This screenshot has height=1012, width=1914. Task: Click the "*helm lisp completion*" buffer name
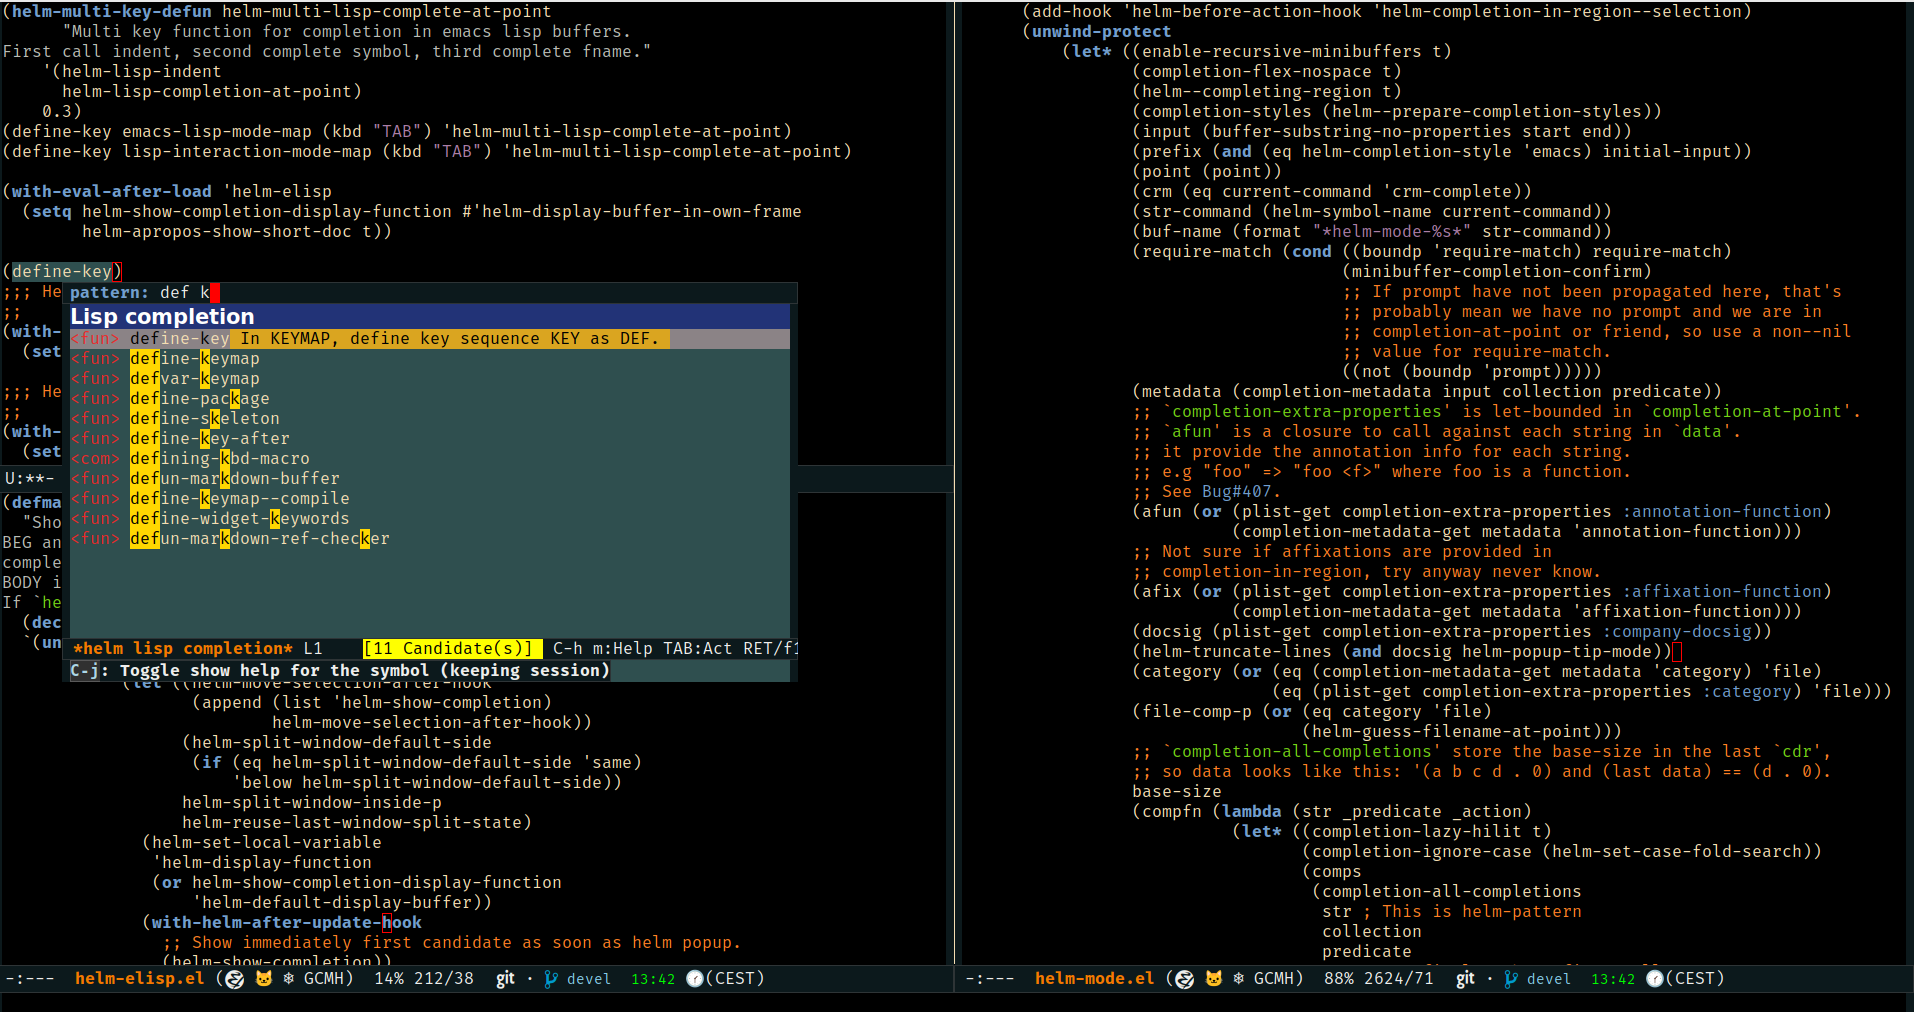[x=183, y=649]
